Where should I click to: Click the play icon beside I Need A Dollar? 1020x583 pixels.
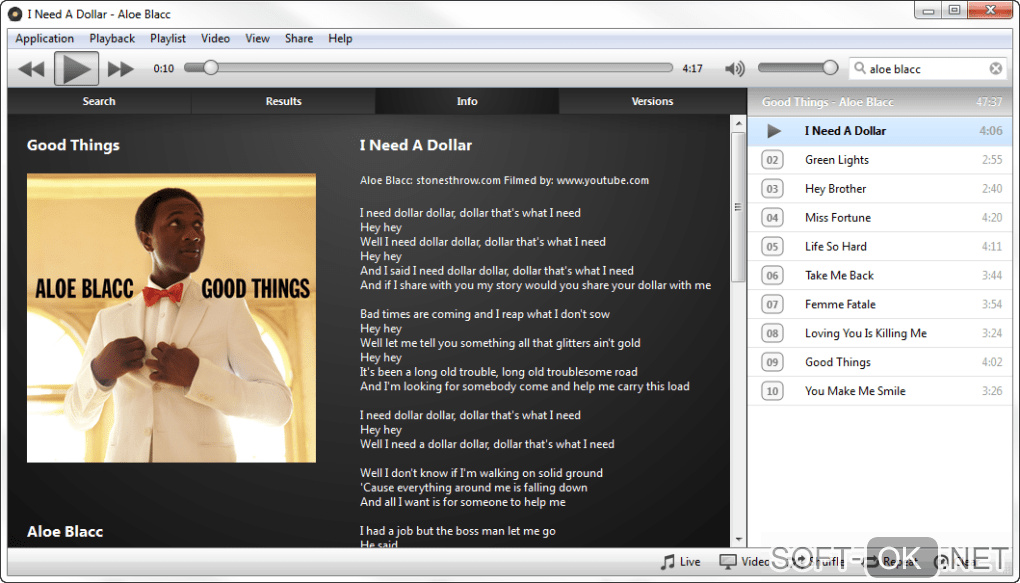pyautogui.click(x=773, y=131)
